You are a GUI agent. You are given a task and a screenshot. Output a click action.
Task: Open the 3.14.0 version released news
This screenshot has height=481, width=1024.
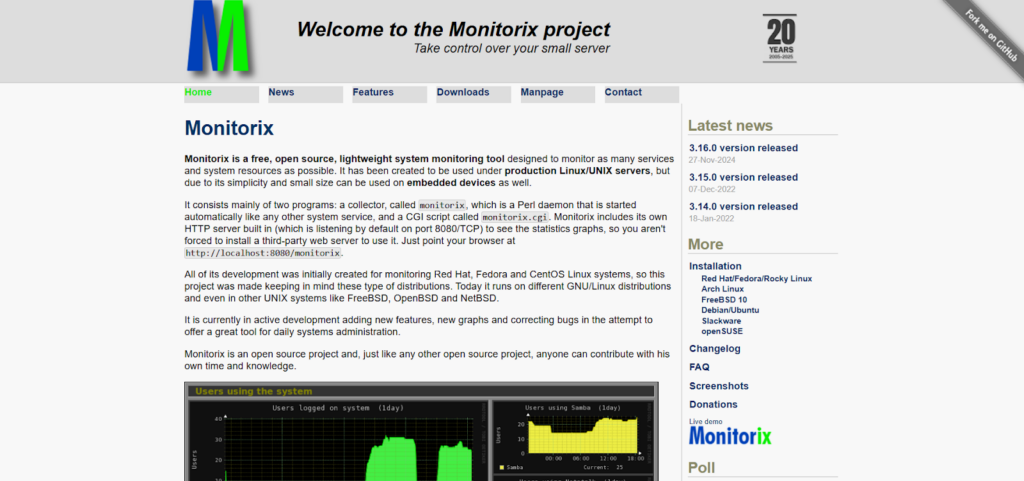pos(743,207)
